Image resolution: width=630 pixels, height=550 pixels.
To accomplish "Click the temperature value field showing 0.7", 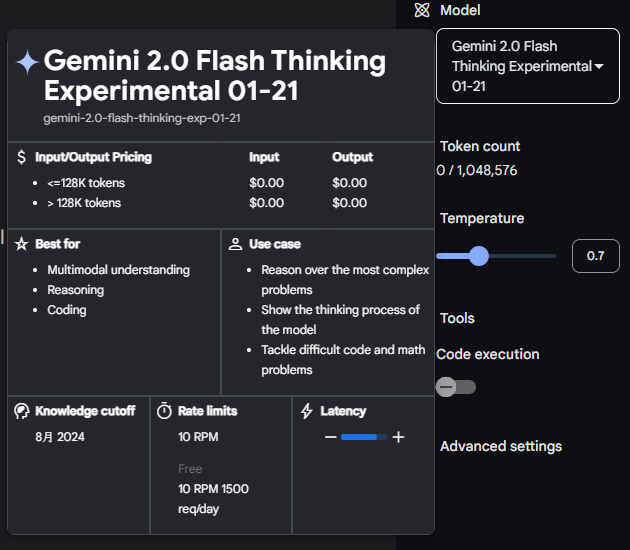I will pyautogui.click(x=595, y=256).
